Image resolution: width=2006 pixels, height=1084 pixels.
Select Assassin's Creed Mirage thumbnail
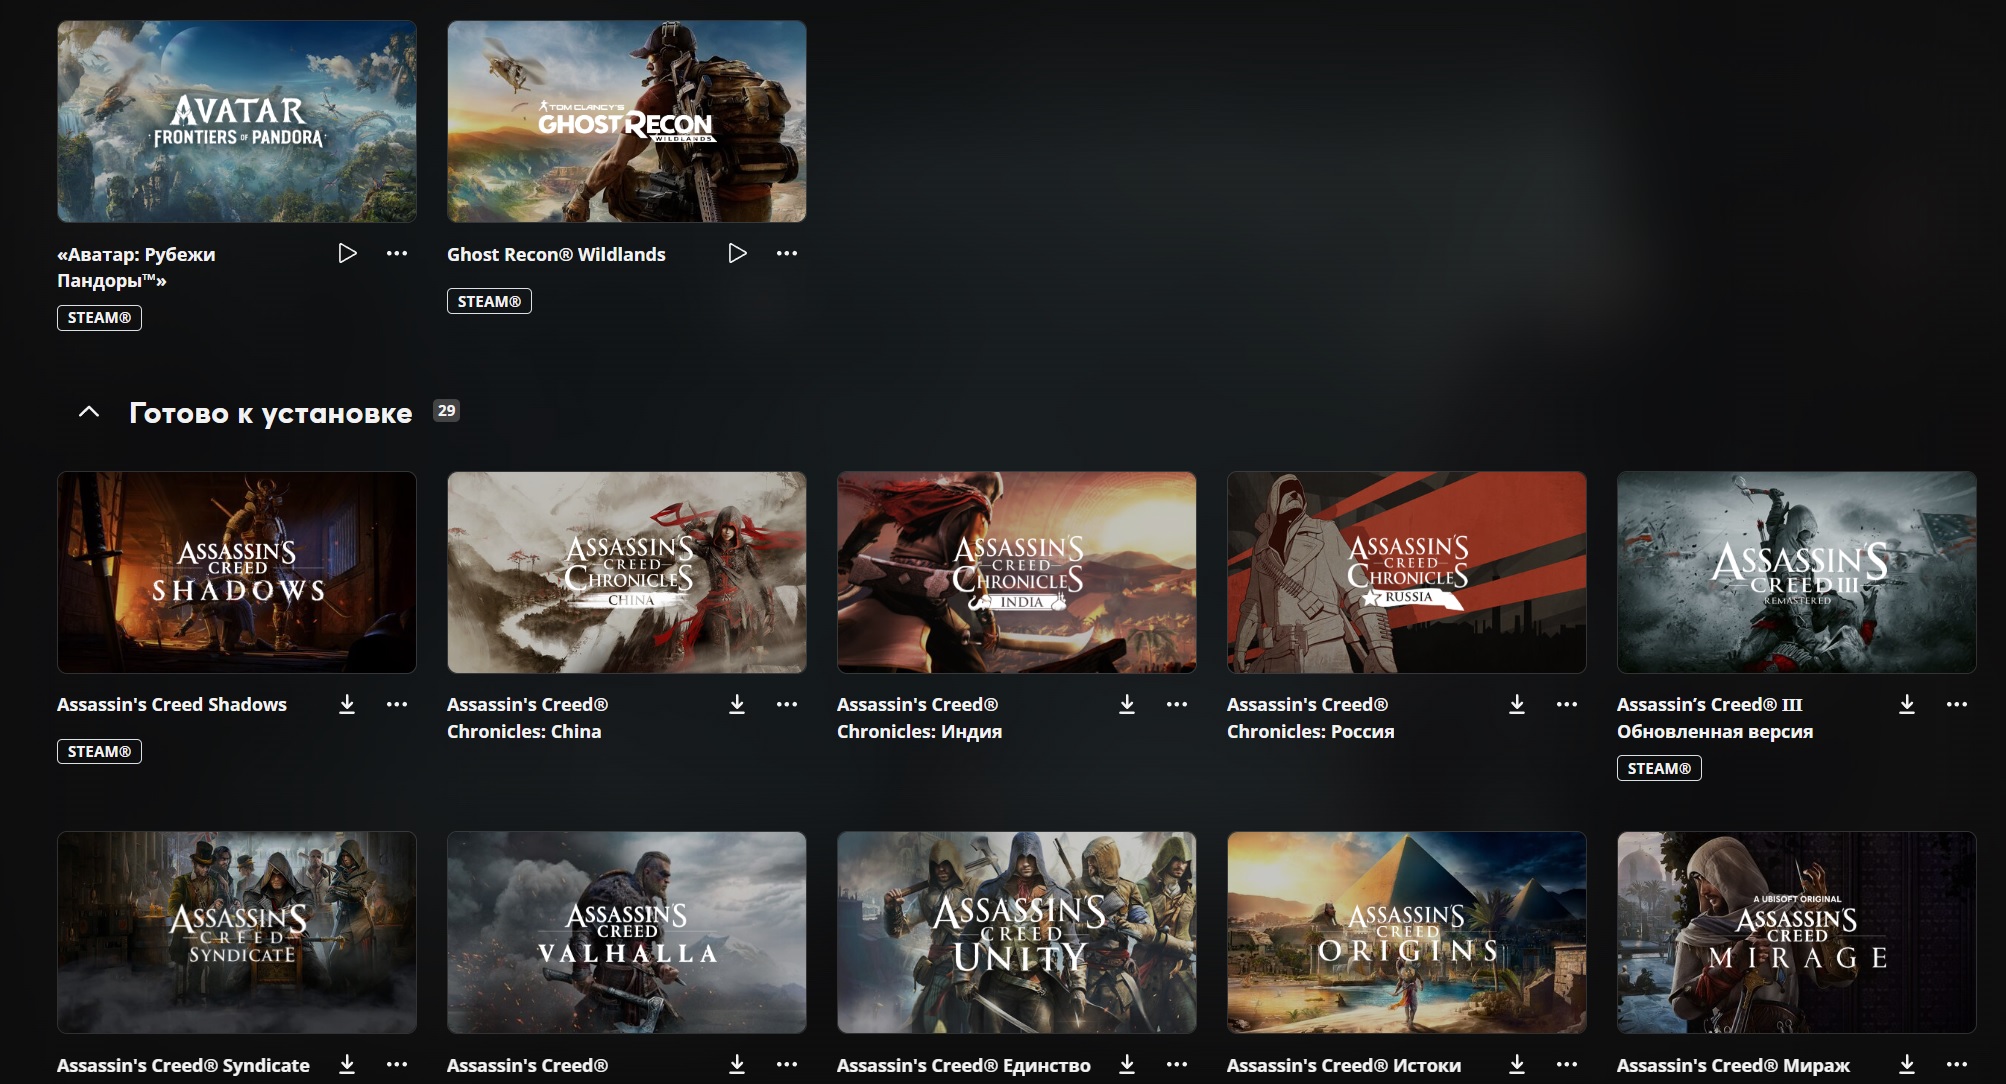pos(1797,932)
